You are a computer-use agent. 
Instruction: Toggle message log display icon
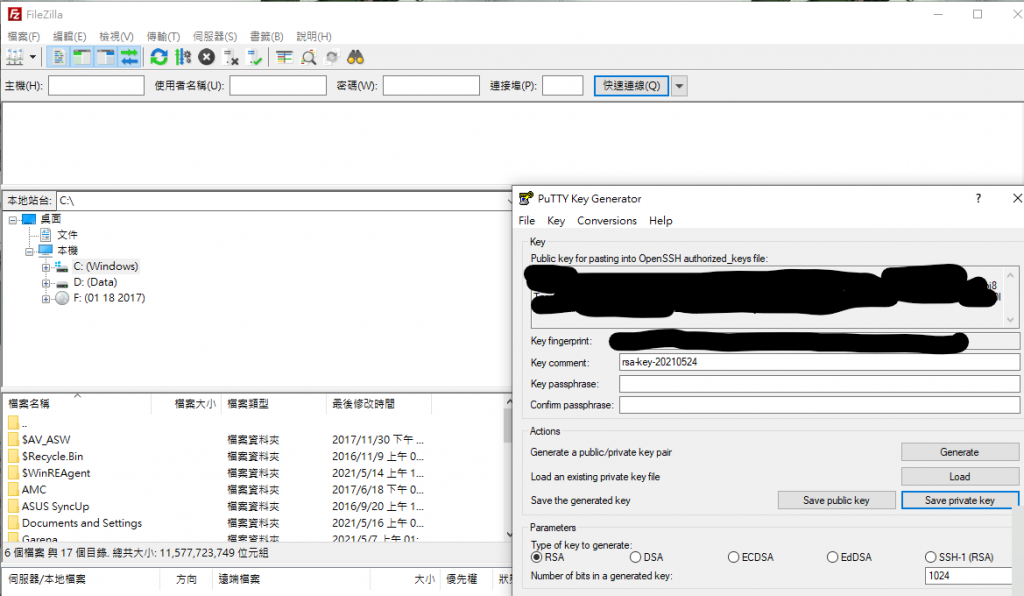(x=58, y=57)
